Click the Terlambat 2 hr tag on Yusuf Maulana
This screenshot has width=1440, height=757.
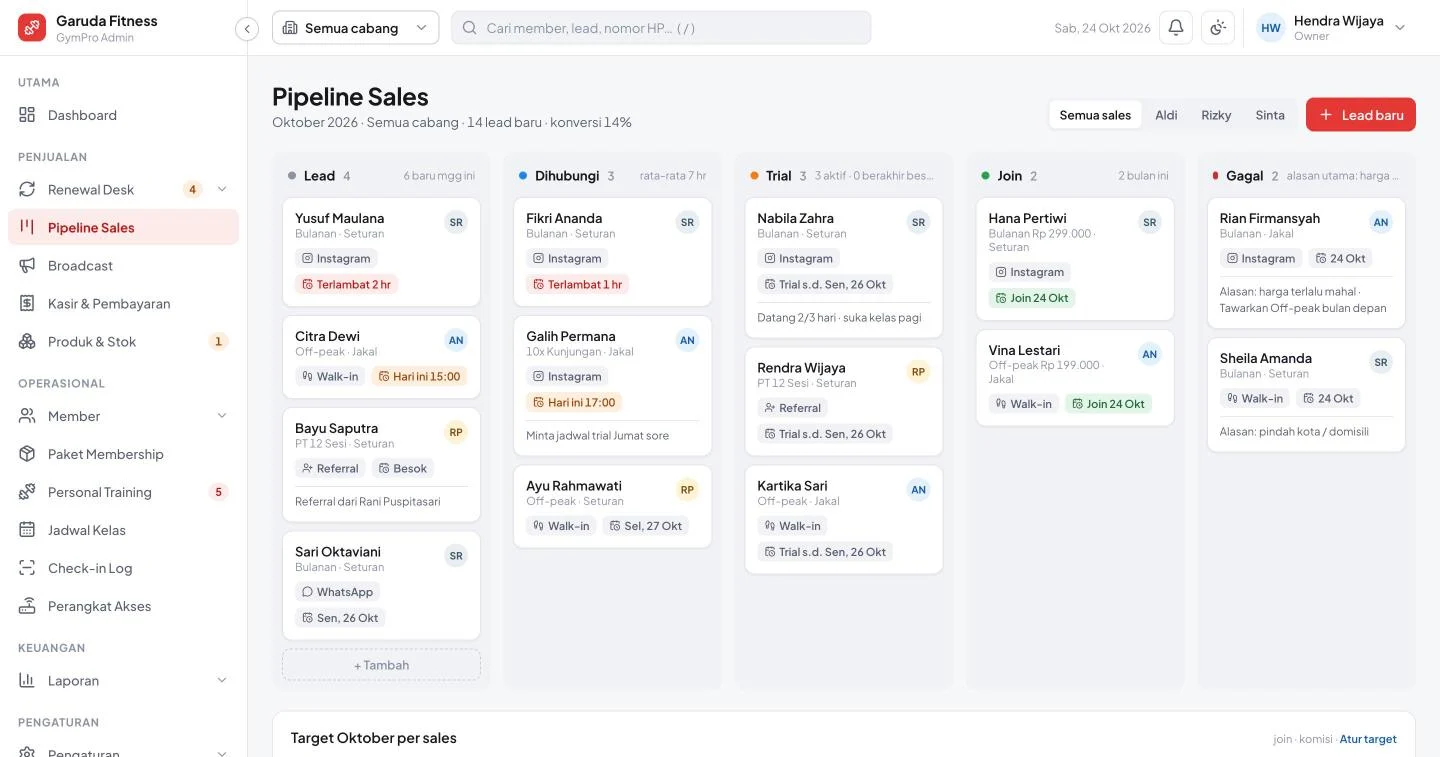[x=346, y=284]
